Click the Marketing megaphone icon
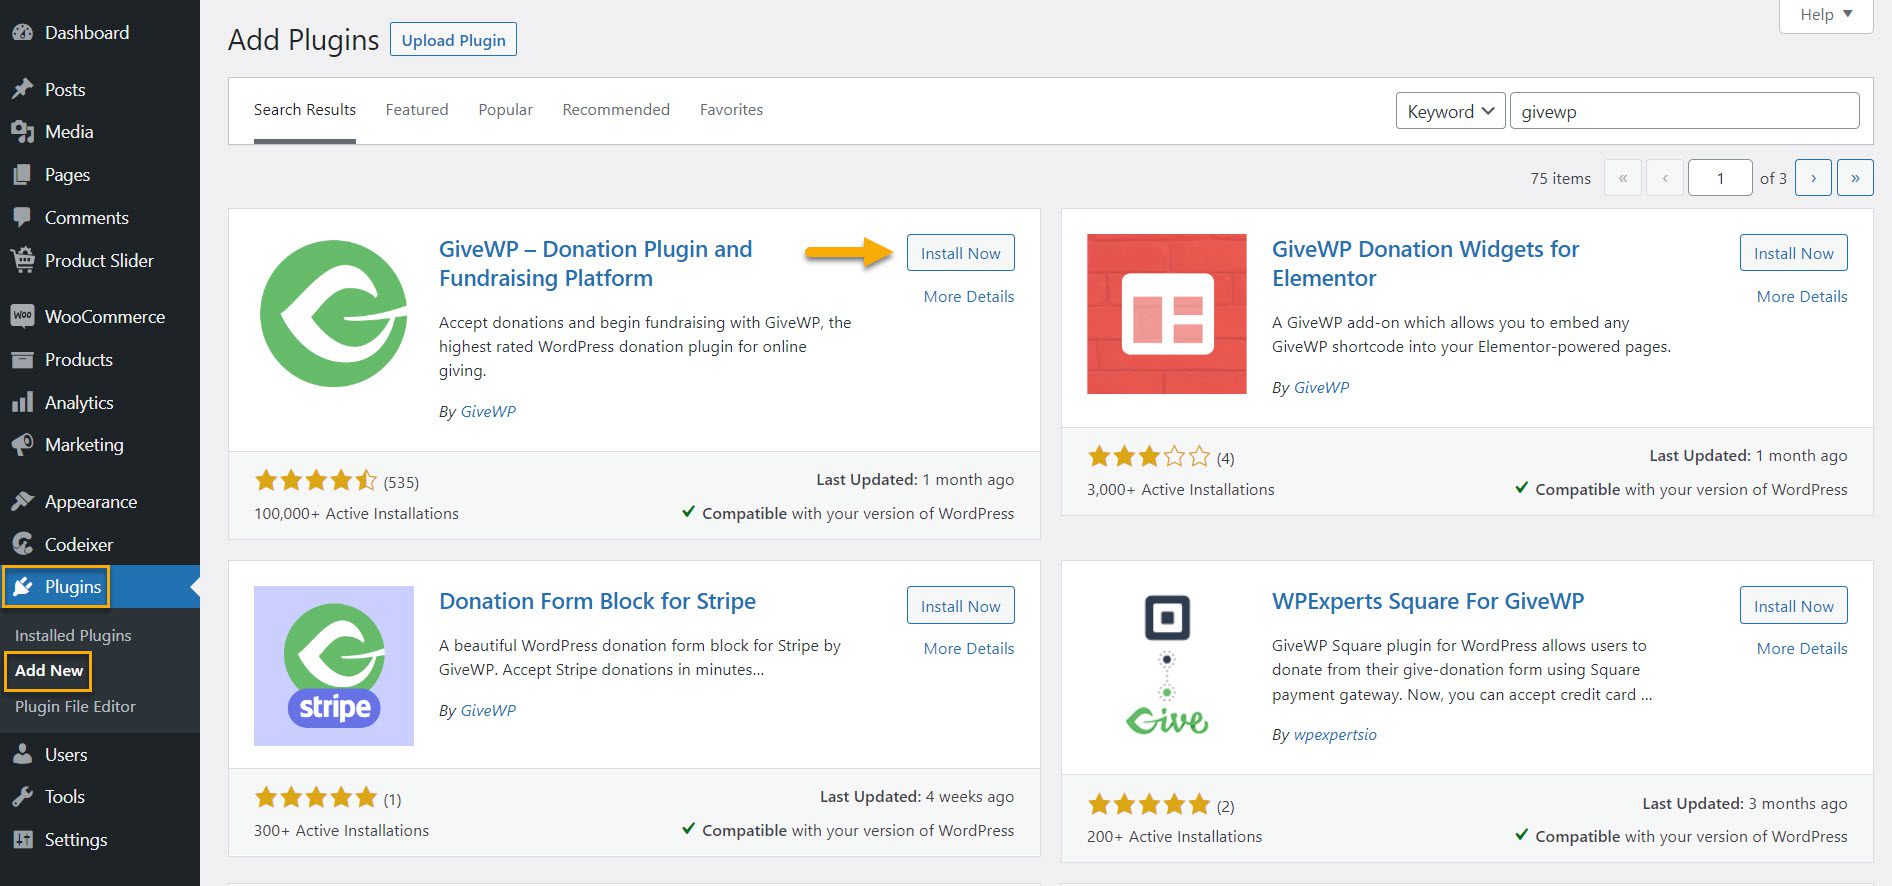This screenshot has width=1892, height=886. coord(22,444)
